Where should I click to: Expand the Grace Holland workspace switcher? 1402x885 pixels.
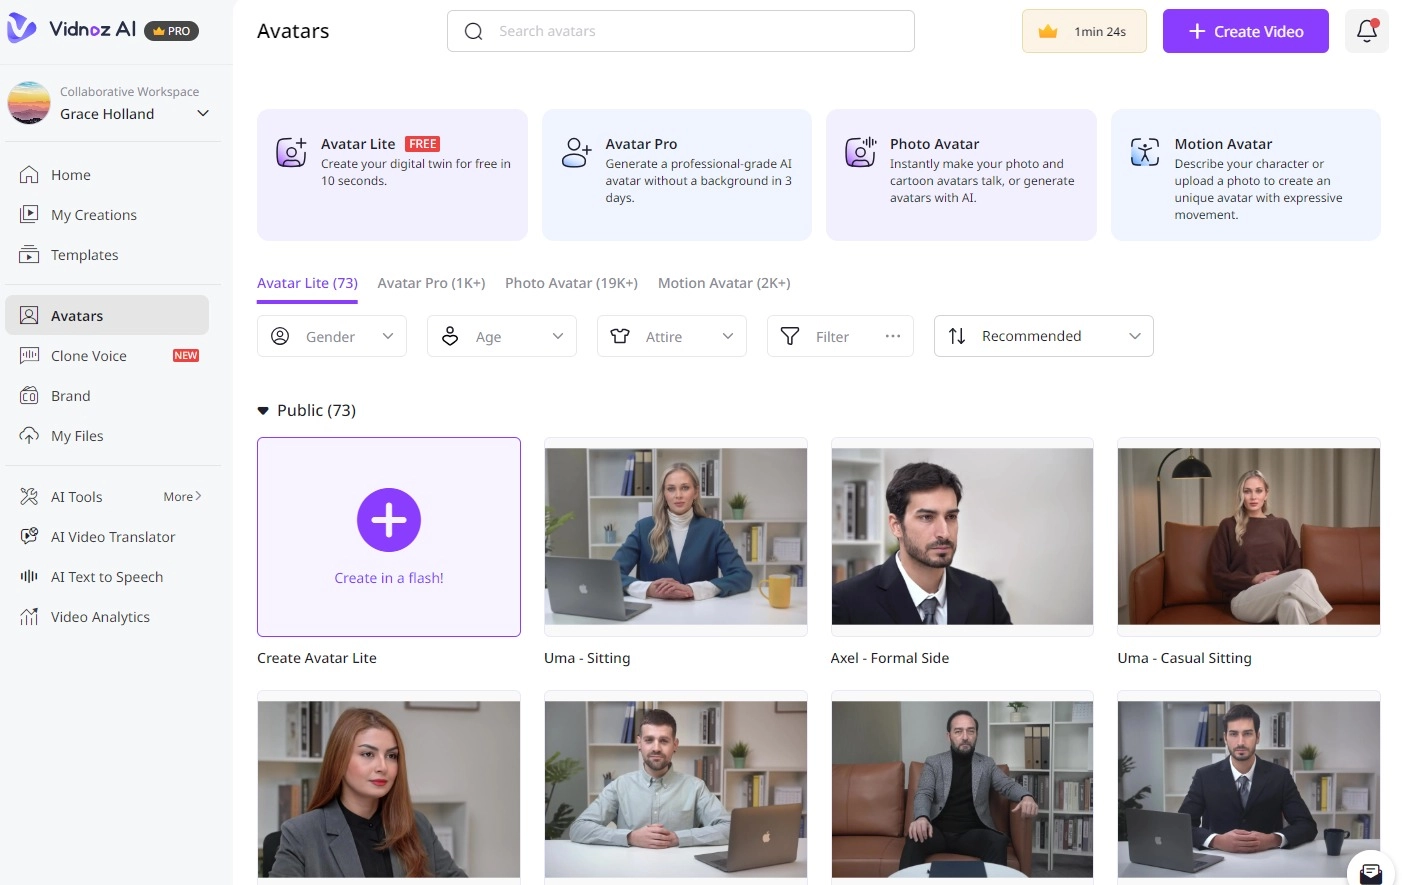coord(203,113)
